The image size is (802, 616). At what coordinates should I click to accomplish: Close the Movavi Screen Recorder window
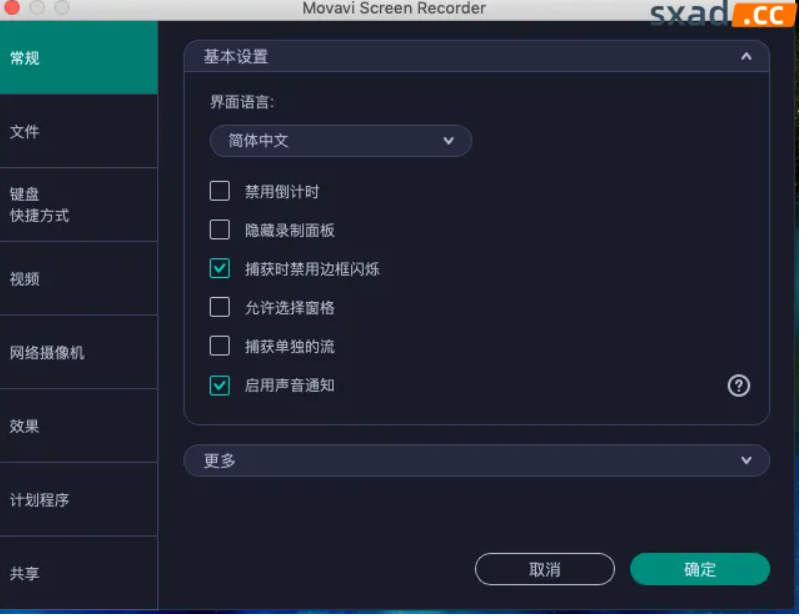tap(11, 7)
